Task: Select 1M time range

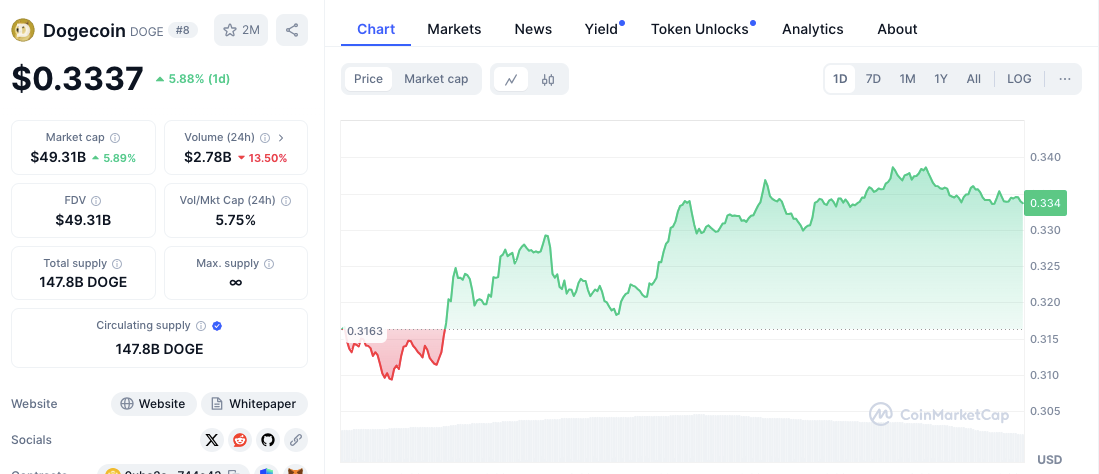Action: [x=908, y=79]
